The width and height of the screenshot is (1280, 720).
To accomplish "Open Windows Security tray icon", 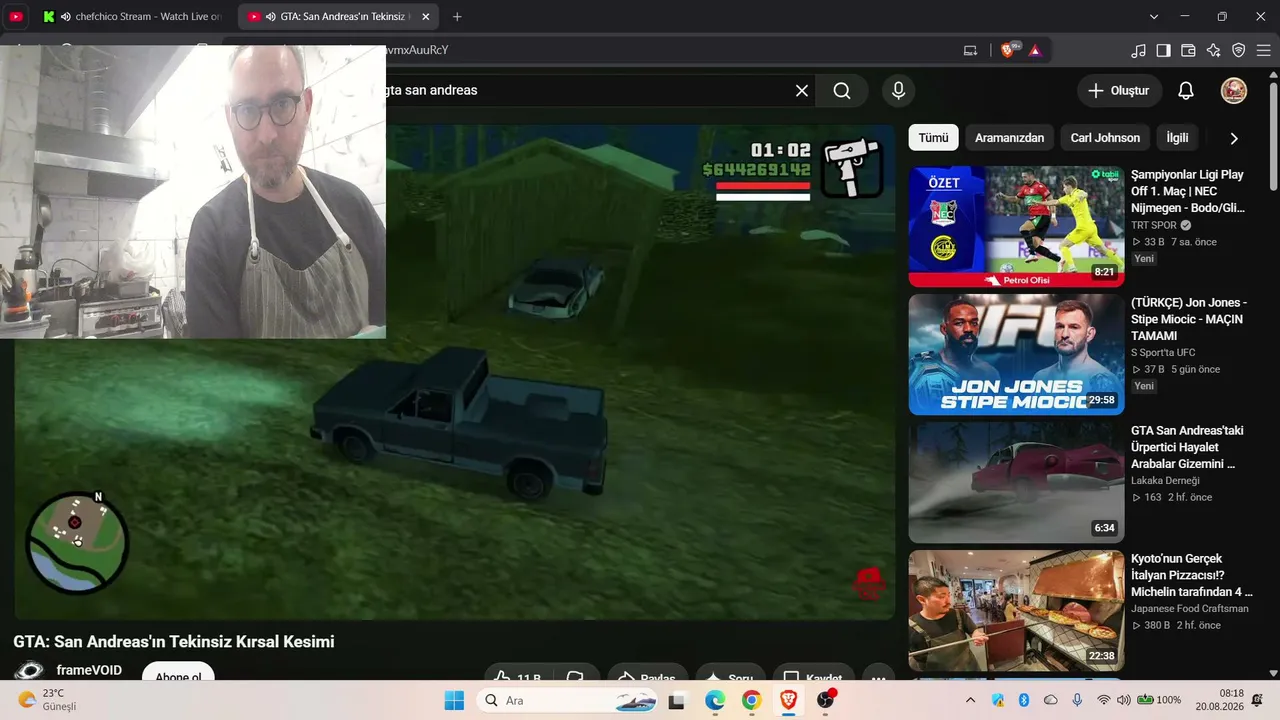I will click(997, 700).
